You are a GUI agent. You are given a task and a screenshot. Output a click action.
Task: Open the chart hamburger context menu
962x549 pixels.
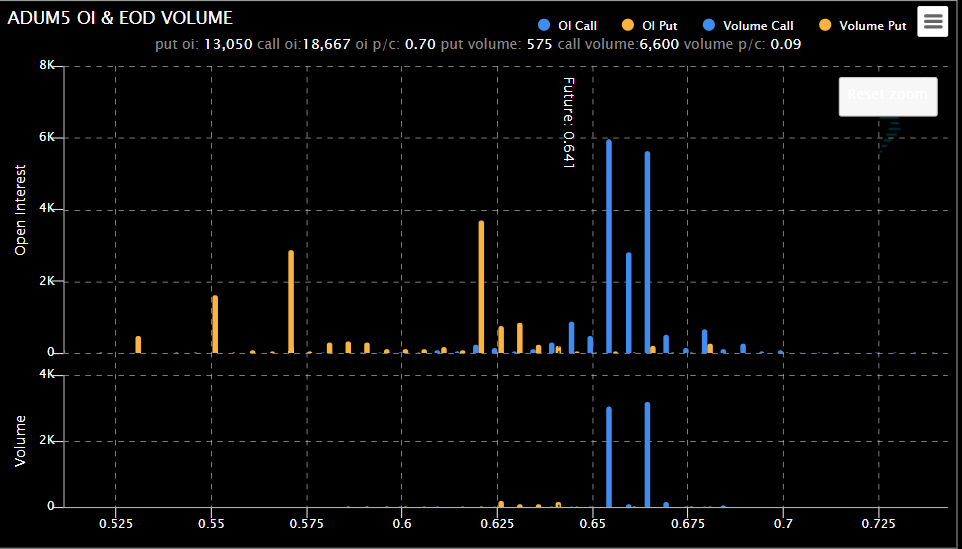click(x=933, y=21)
